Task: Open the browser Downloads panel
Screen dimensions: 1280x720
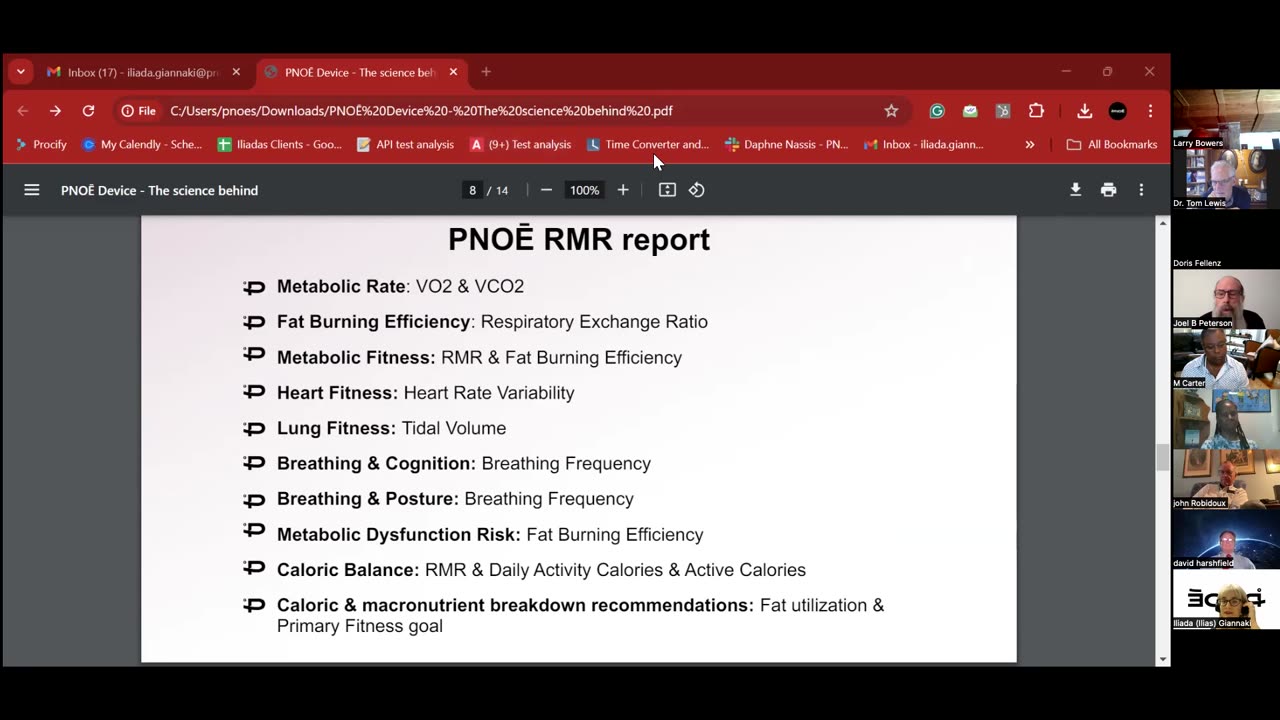Action: pyautogui.click(x=1084, y=111)
